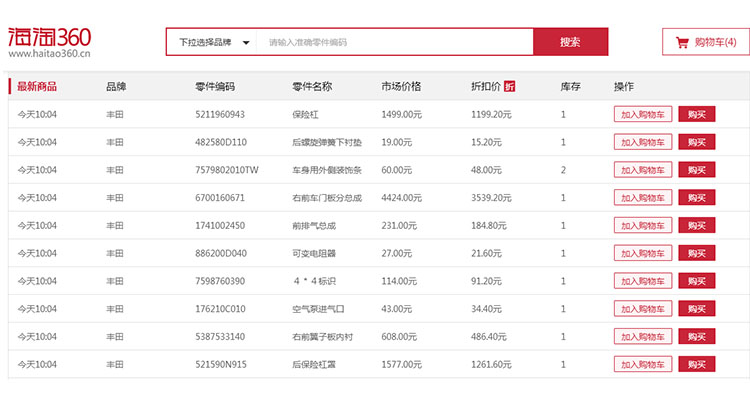The image size is (750, 398).
Task: Select part code 5211960943
Action: [x=220, y=114]
